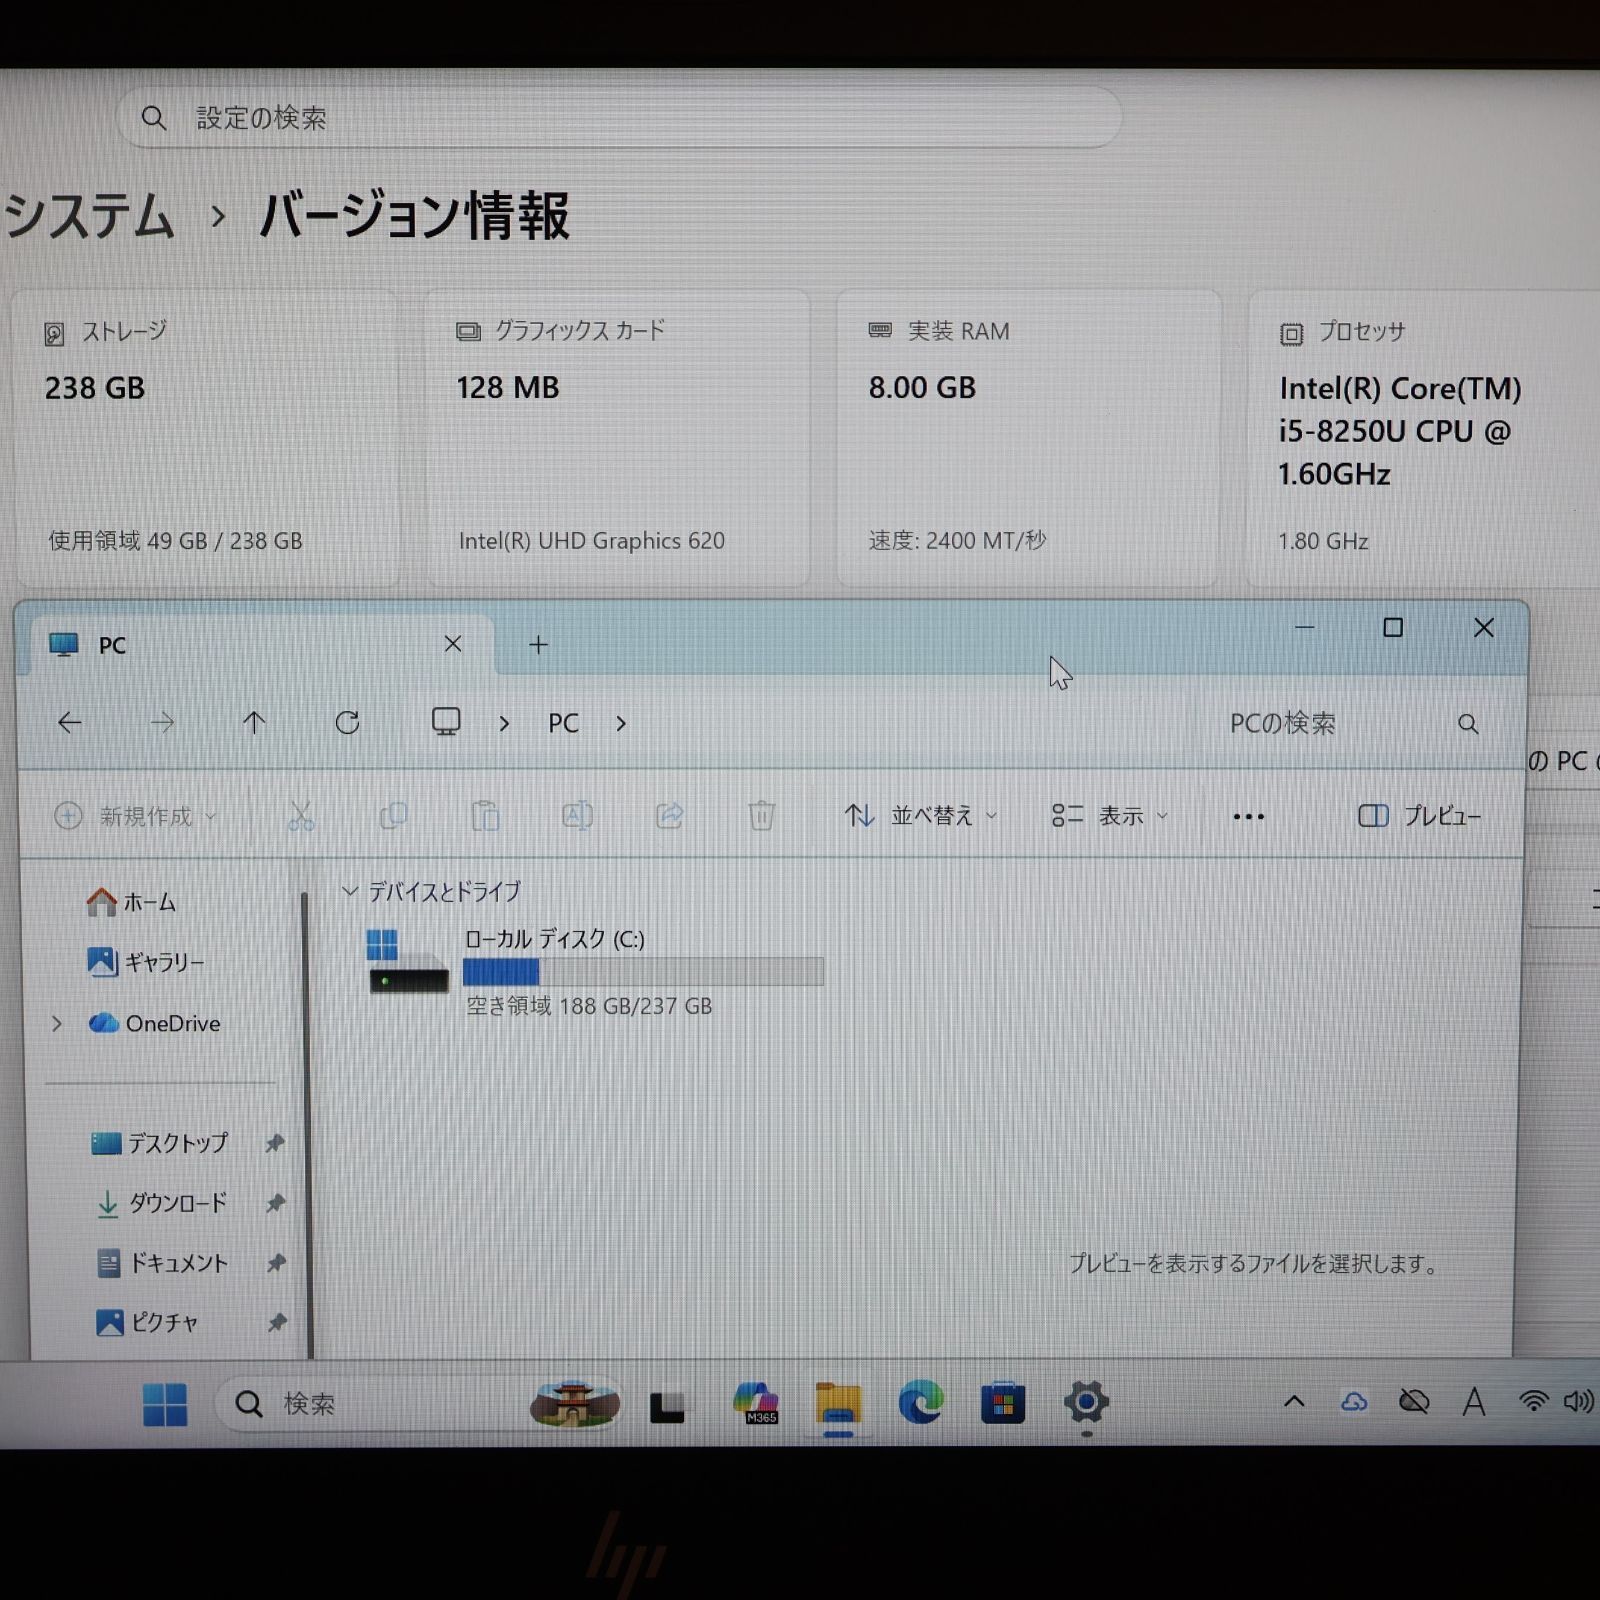This screenshot has height=1600, width=1600.
Task: Open the ストレージ card in Settings
Action: 206,438
